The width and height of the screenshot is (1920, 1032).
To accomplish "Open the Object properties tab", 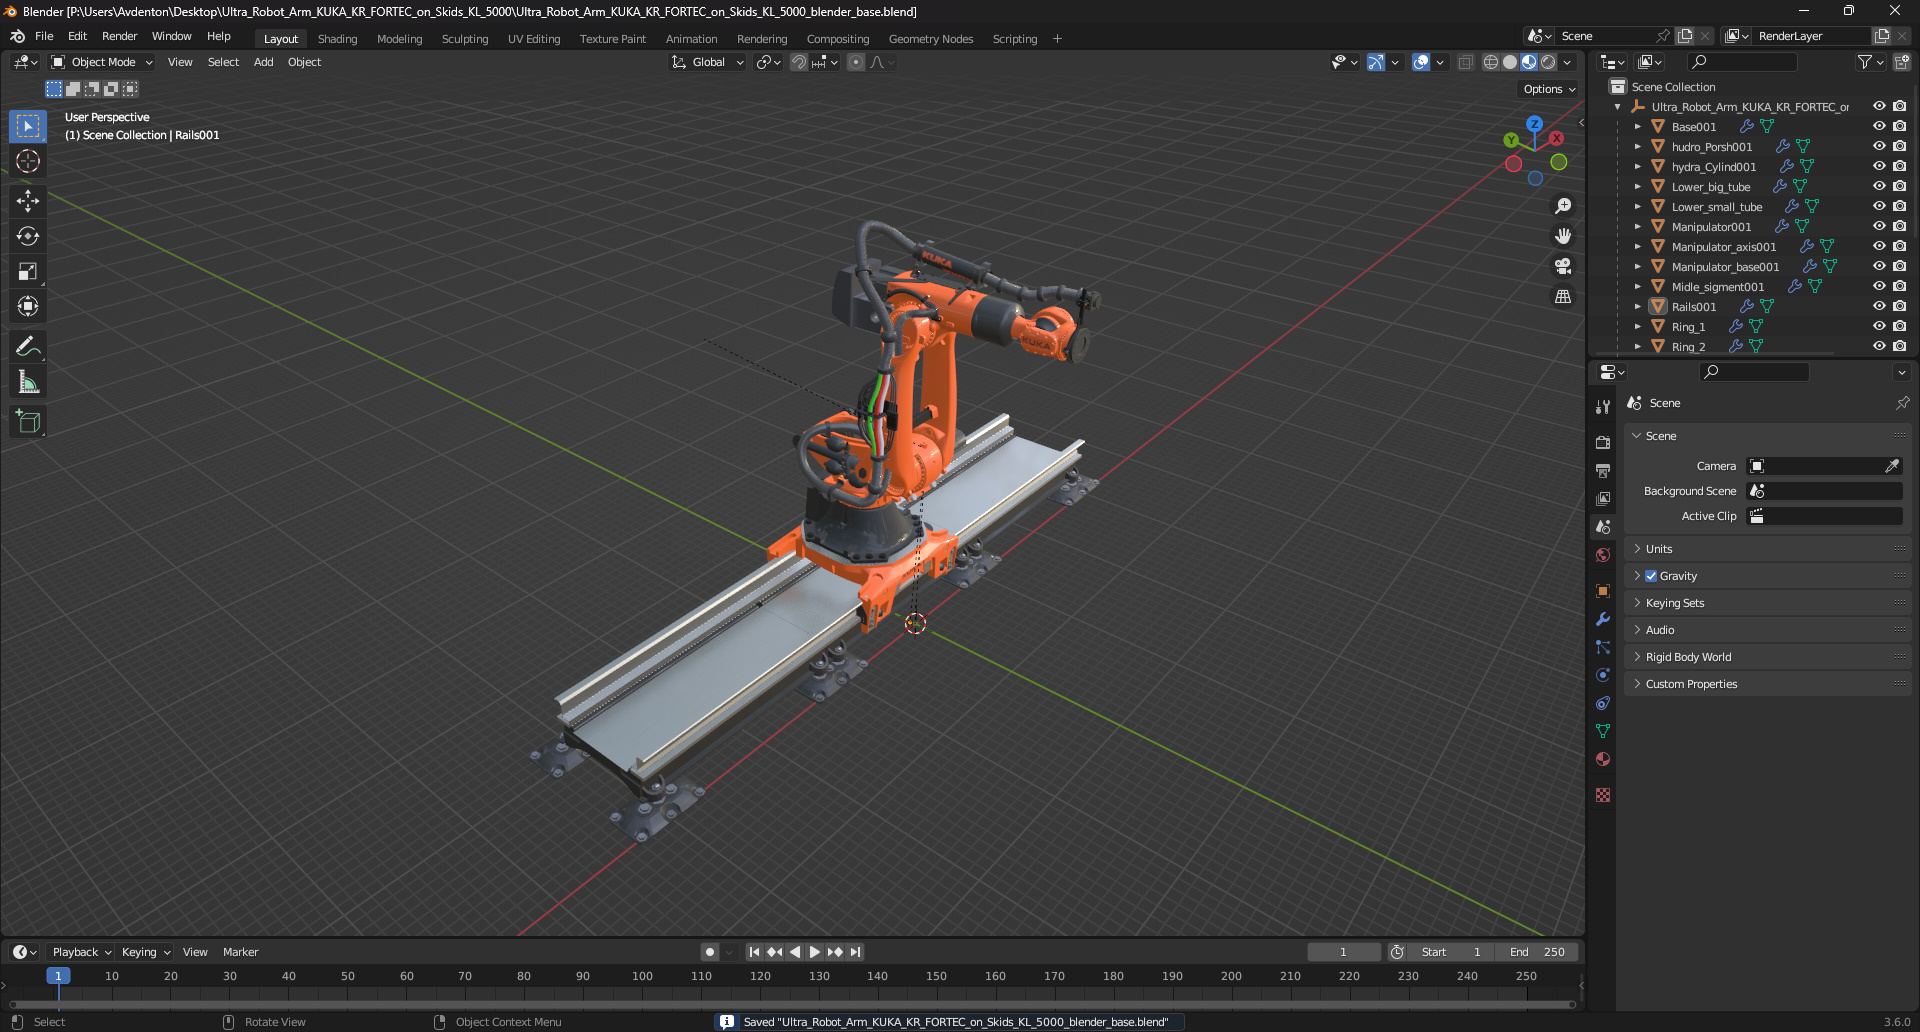I will (x=1603, y=591).
